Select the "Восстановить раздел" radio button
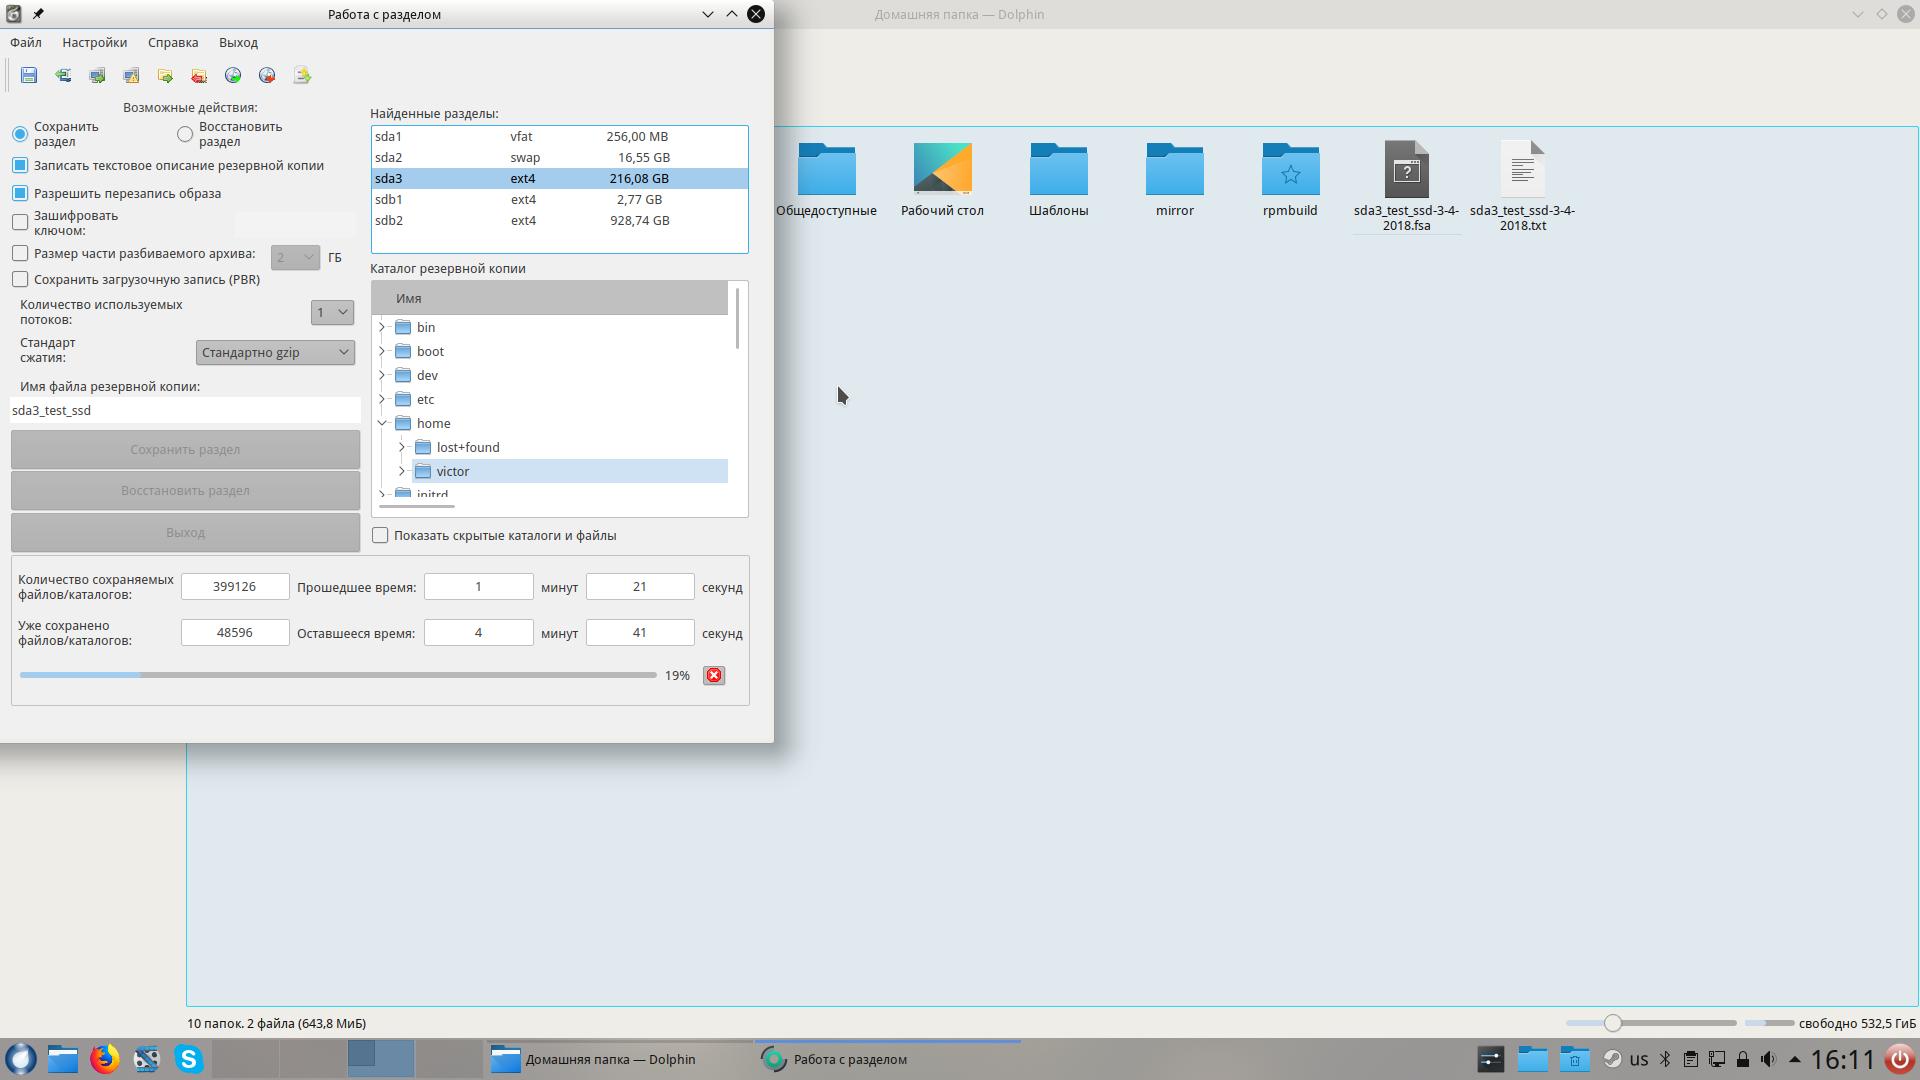The height and width of the screenshot is (1080, 1920). [x=185, y=134]
